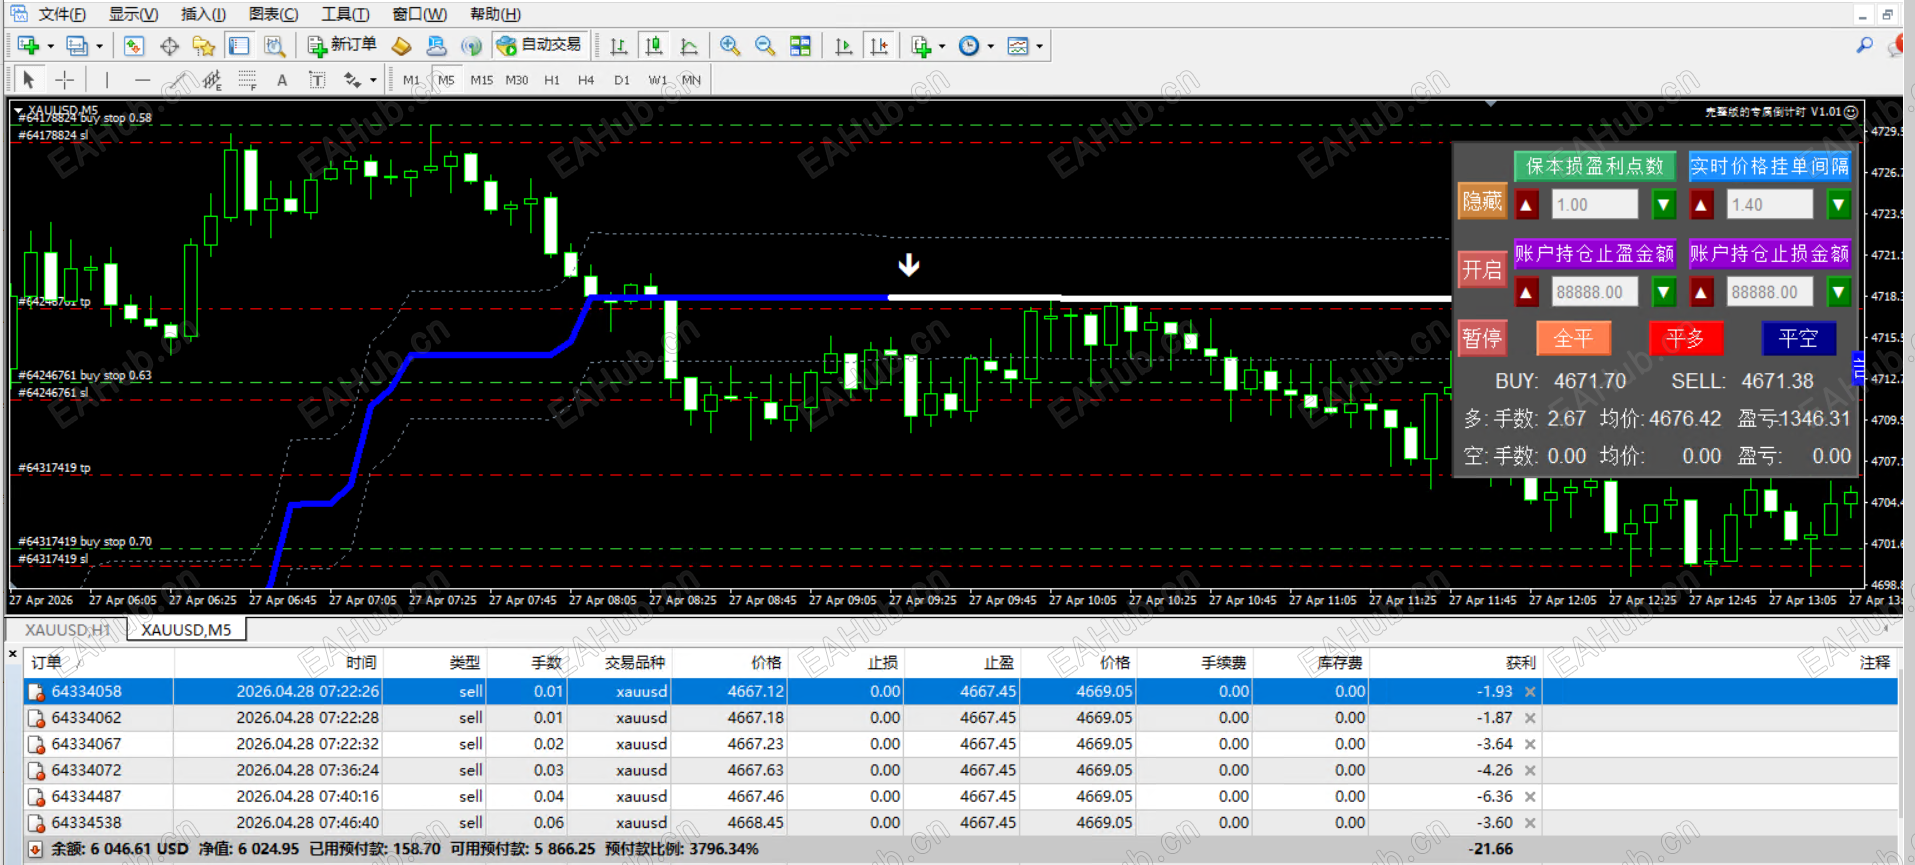Open the Strategy Tester icon

pos(274,46)
